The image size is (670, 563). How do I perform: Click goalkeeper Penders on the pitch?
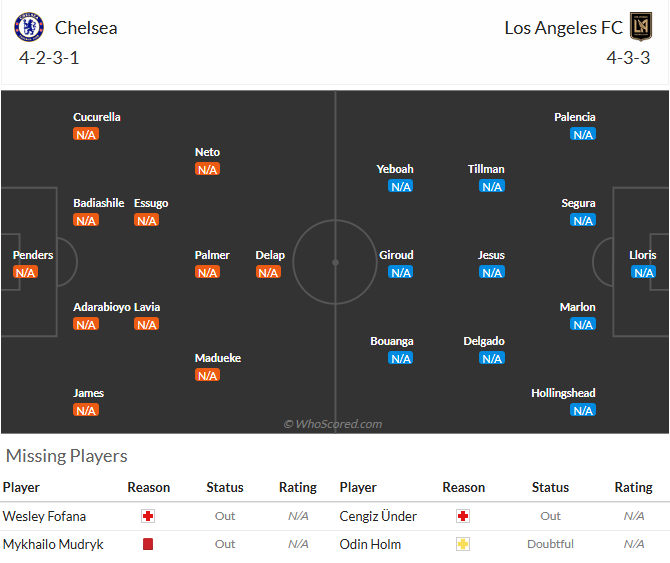click(x=33, y=255)
